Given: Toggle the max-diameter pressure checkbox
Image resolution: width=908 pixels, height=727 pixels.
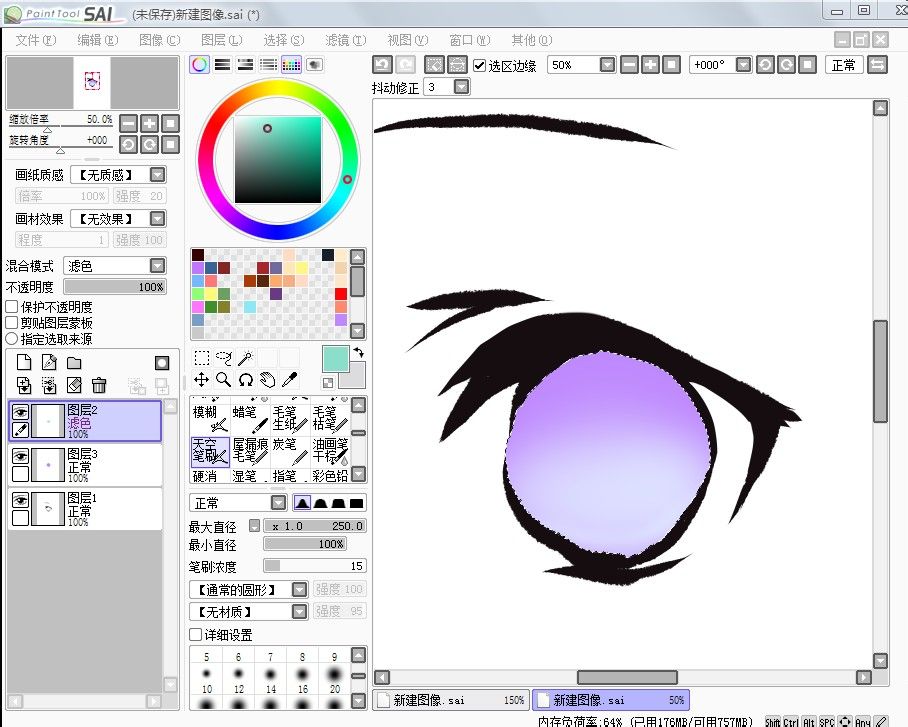Looking at the screenshot, I should click(254, 525).
